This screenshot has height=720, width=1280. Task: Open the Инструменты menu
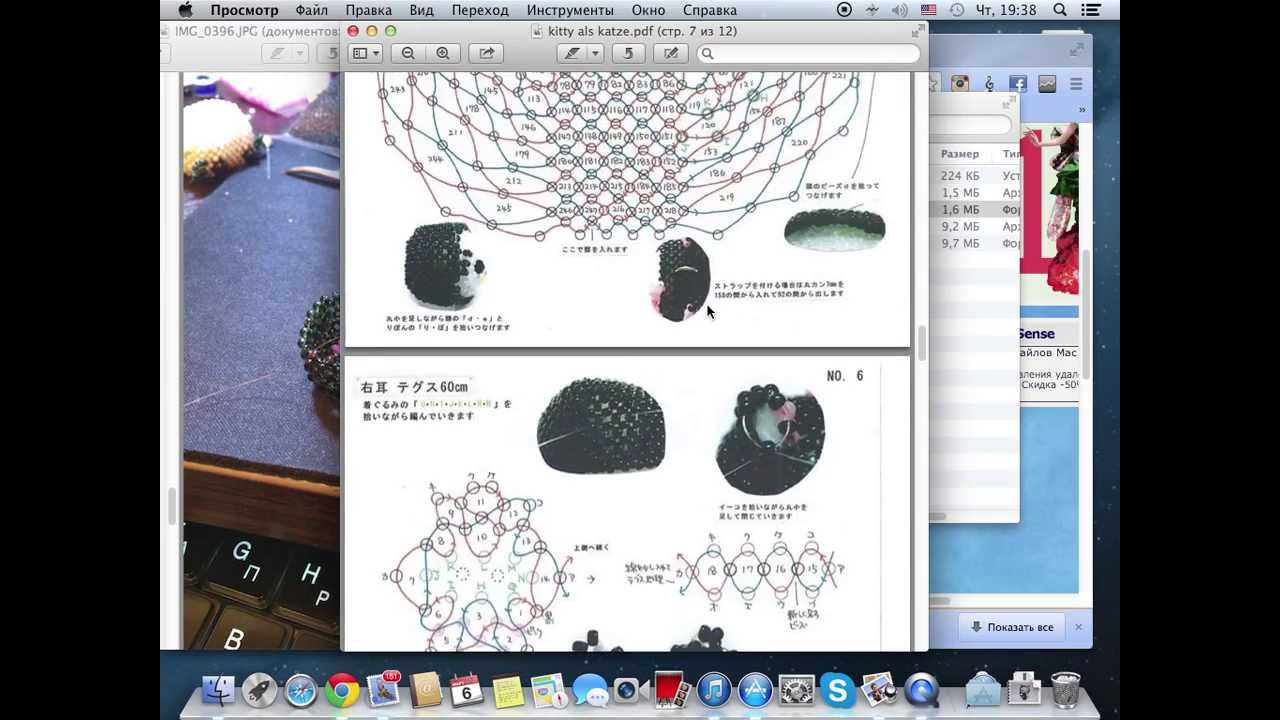click(x=570, y=10)
